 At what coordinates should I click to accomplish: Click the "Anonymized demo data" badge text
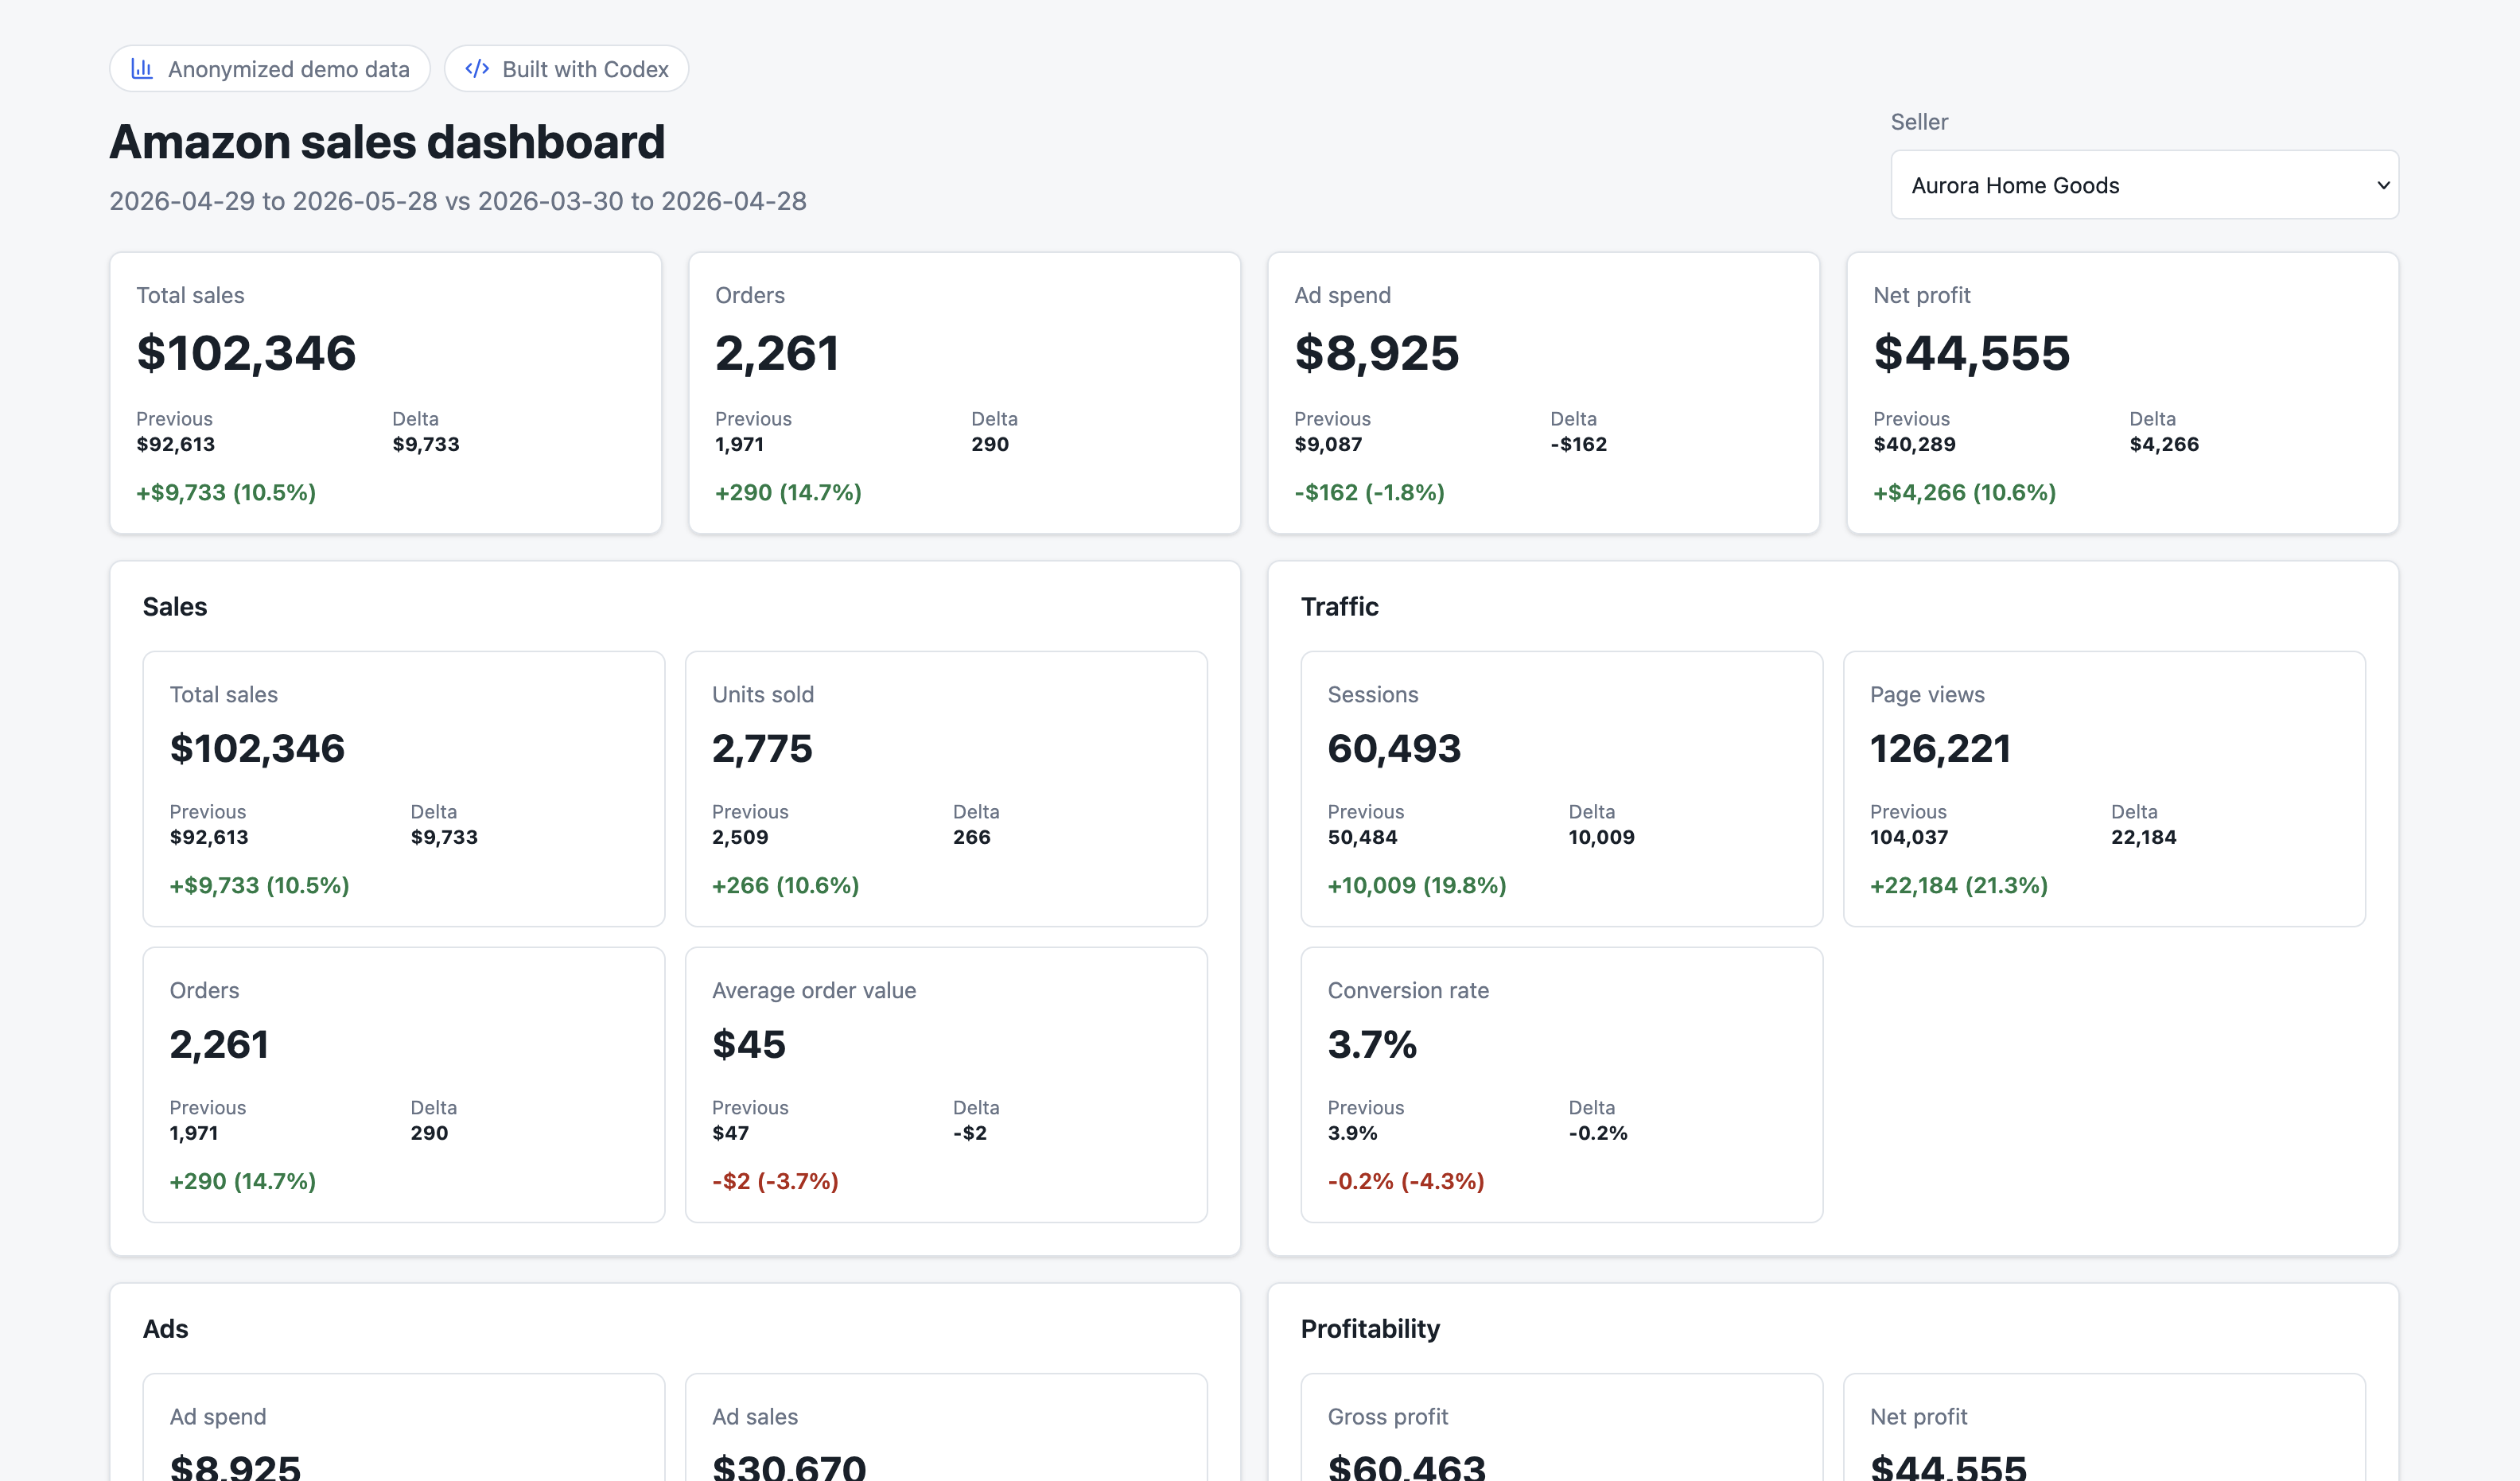289,69
